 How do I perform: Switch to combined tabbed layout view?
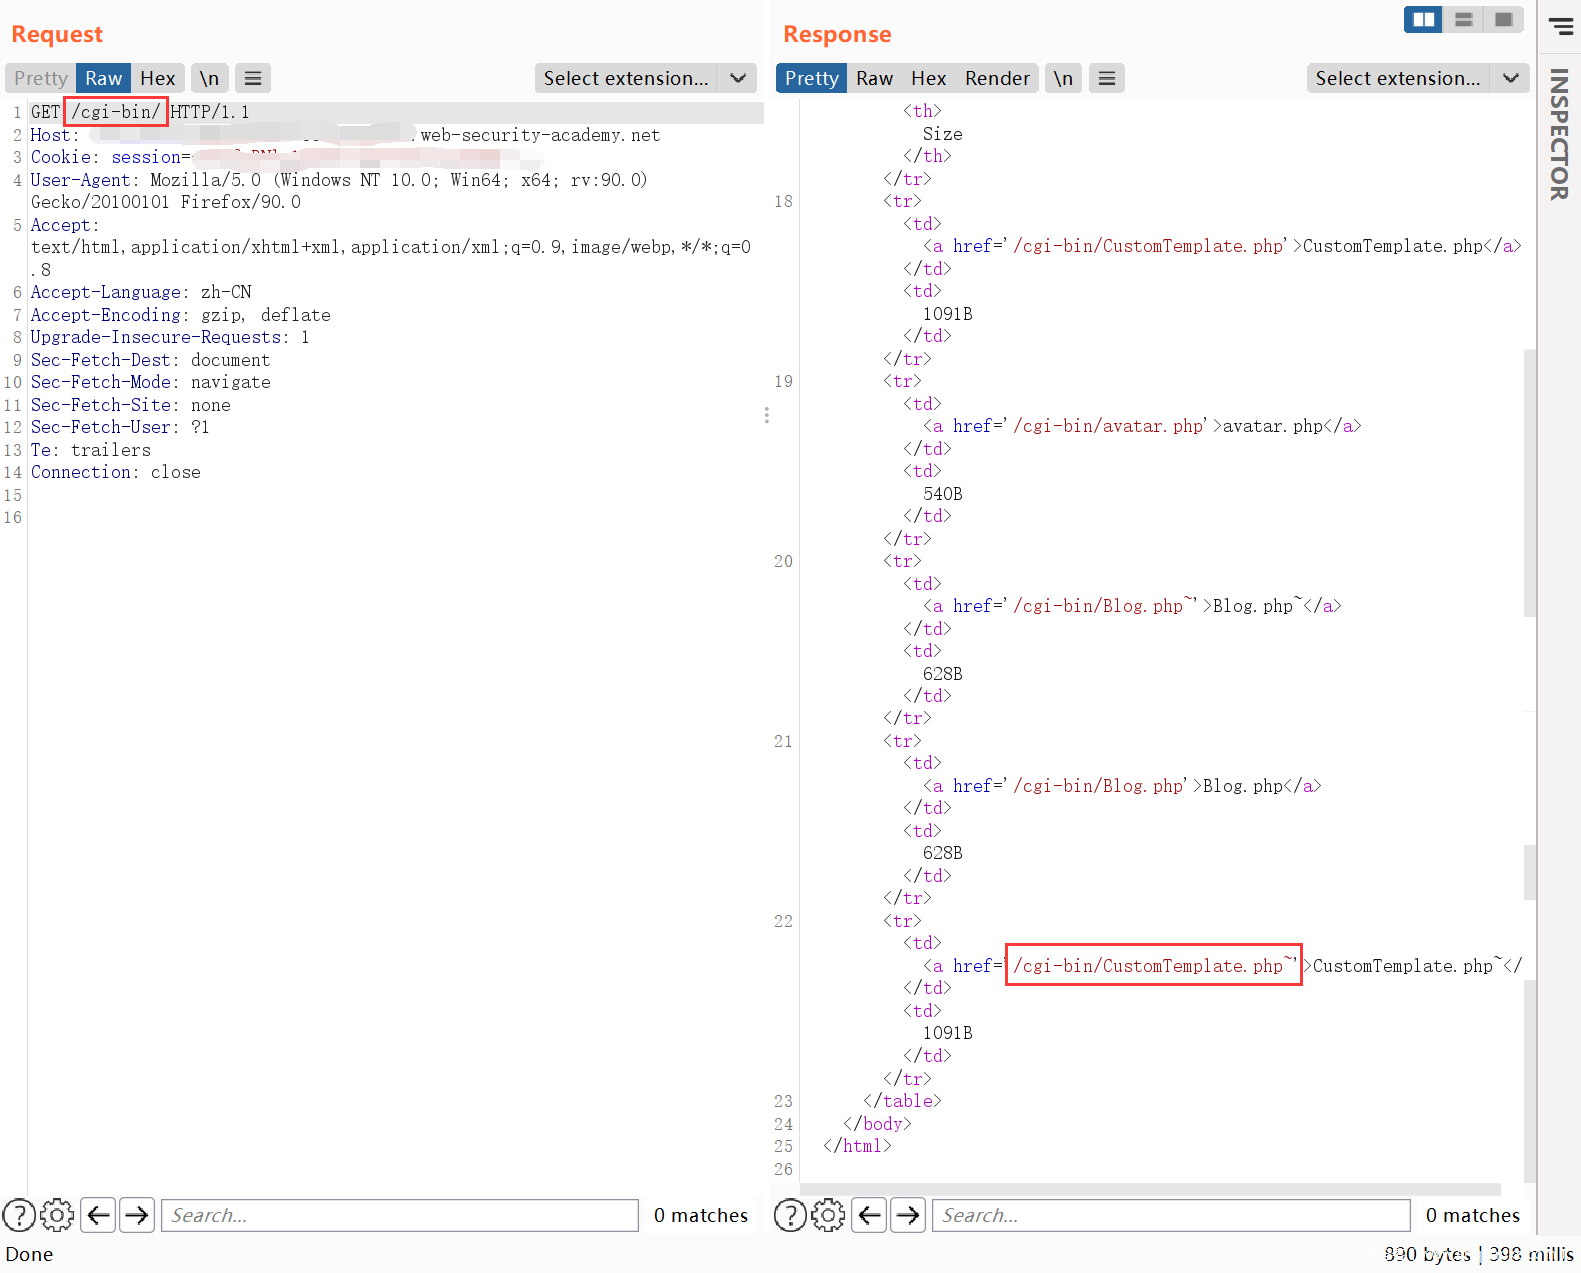[1503, 20]
